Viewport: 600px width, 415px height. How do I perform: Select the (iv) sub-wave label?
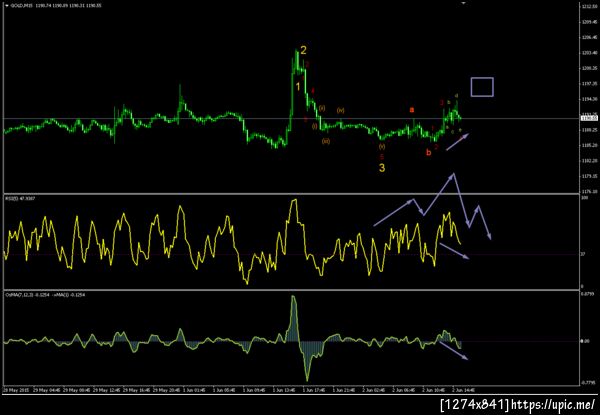point(341,111)
